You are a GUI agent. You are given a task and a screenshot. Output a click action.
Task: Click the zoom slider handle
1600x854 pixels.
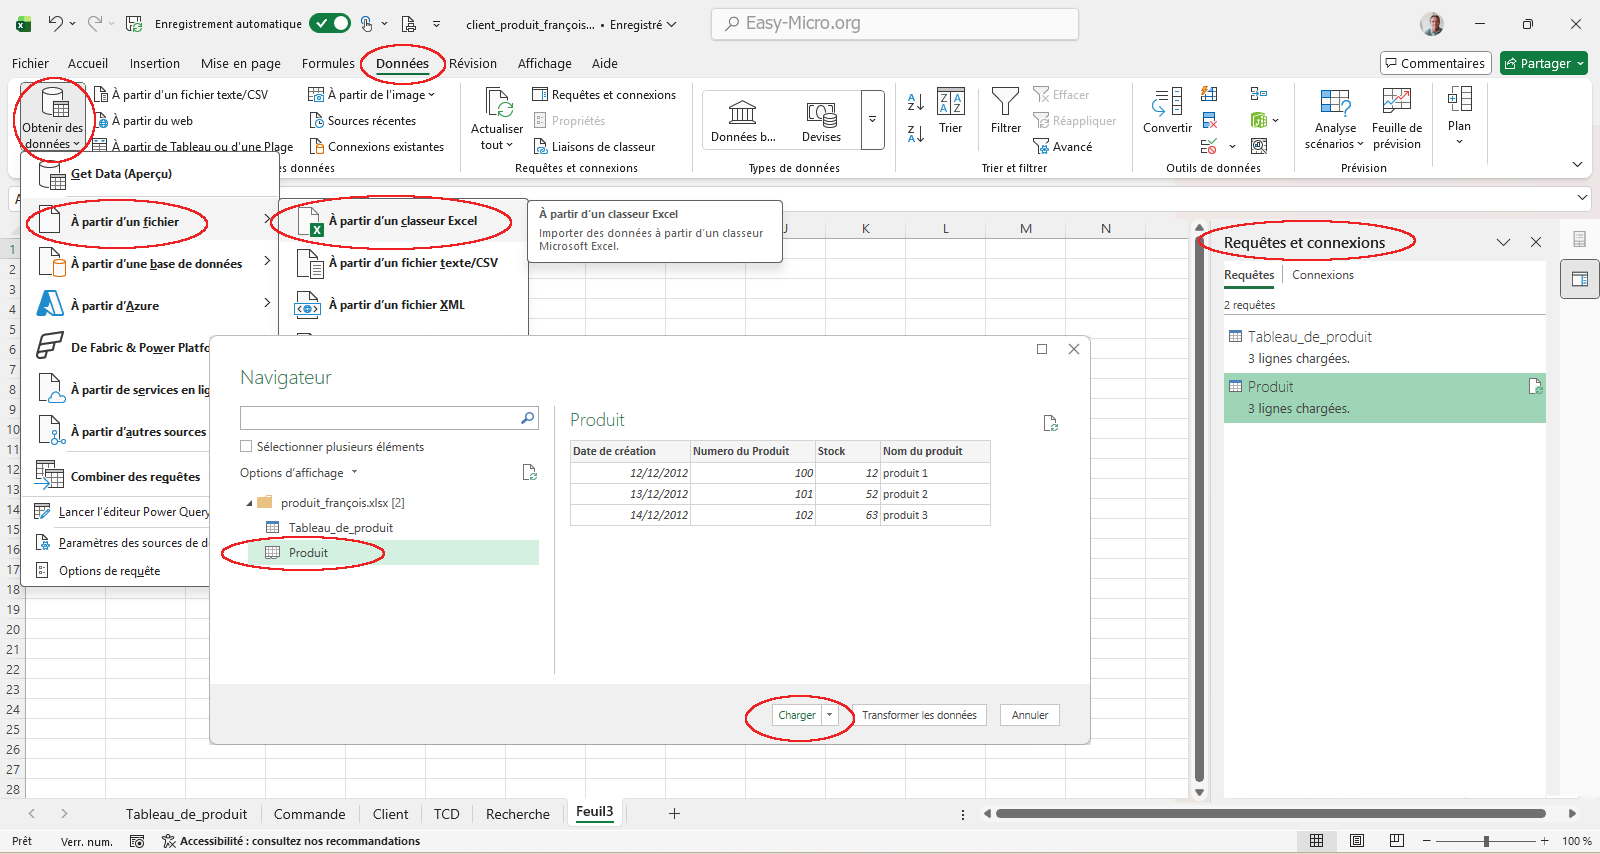coord(1486,841)
